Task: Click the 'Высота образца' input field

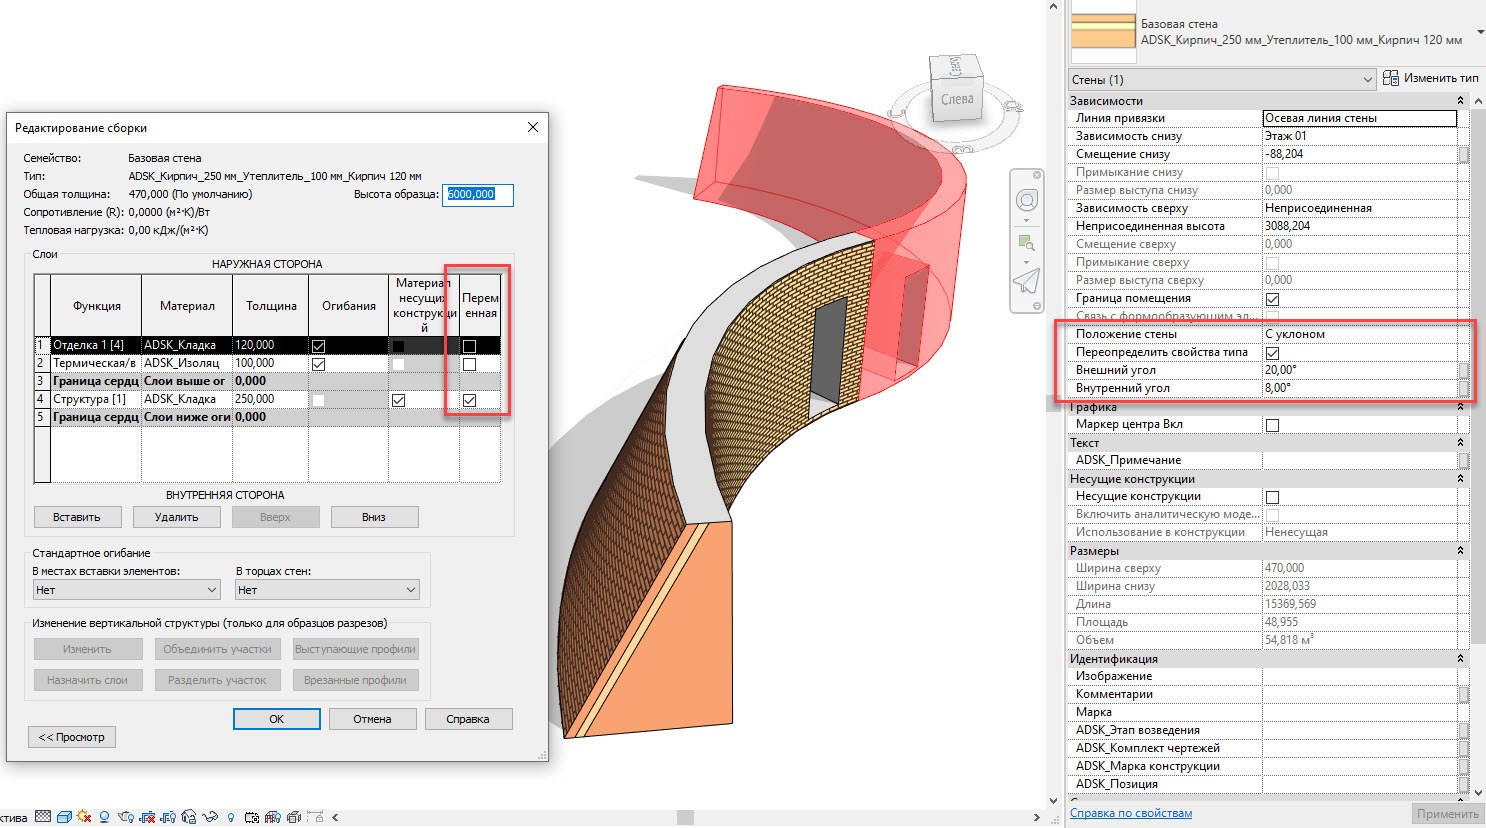Action: pyautogui.click(x=477, y=195)
